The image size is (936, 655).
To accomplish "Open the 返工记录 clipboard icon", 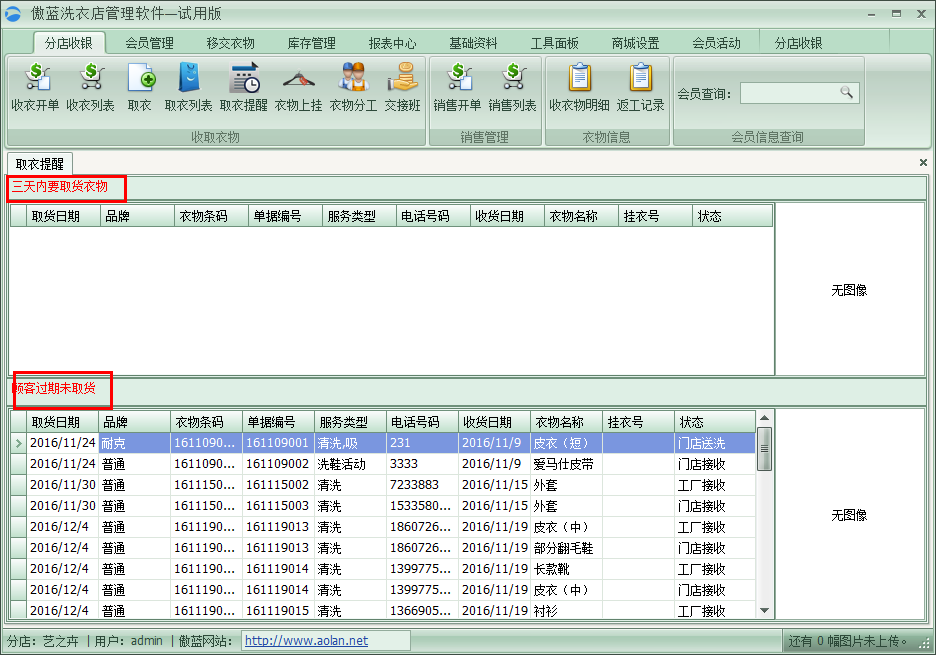I will pyautogui.click(x=640, y=86).
